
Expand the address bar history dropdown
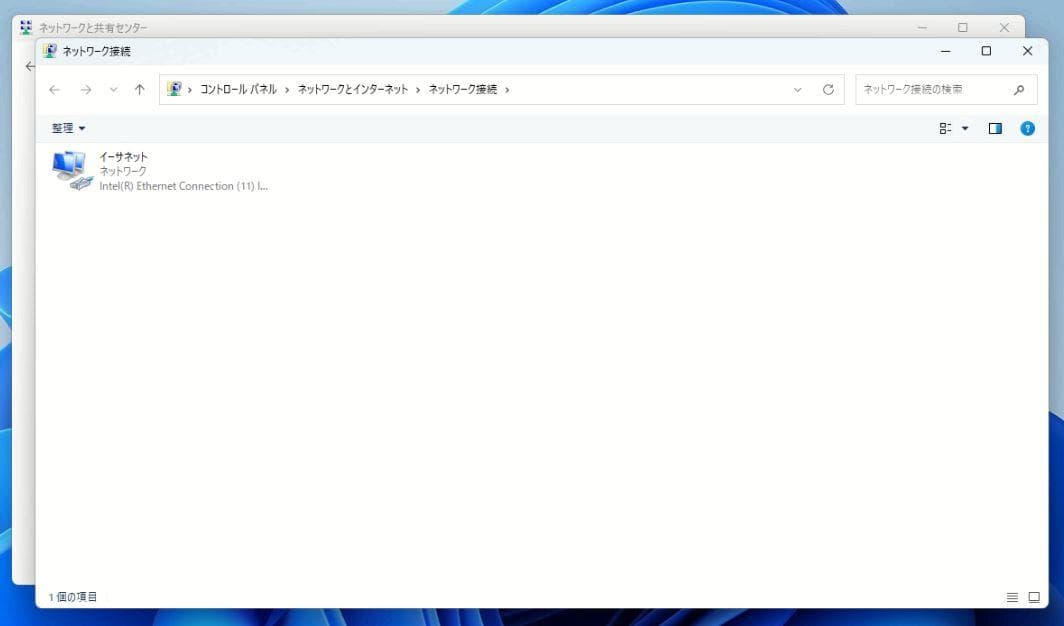(797, 90)
